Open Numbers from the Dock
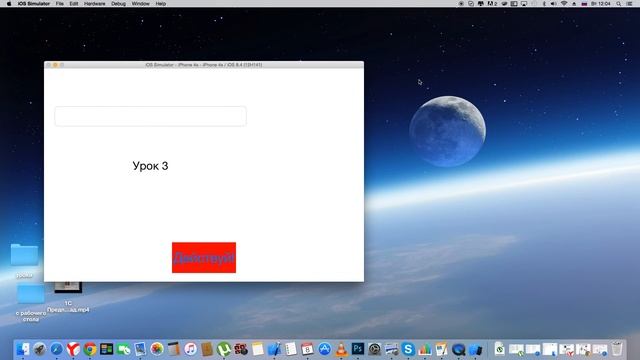This screenshot has height=360, width=640. coord(425,349)
